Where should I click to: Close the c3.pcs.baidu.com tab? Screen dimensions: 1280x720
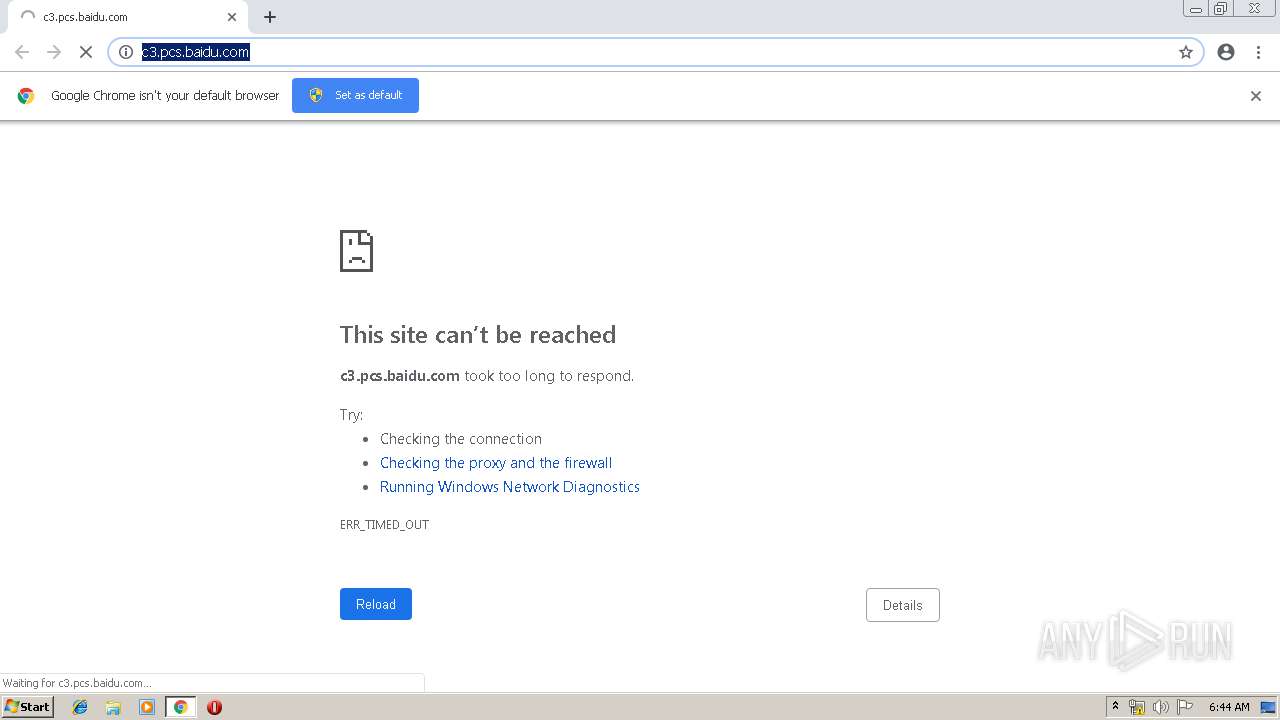pyautogui.click(x=232, y=17)
